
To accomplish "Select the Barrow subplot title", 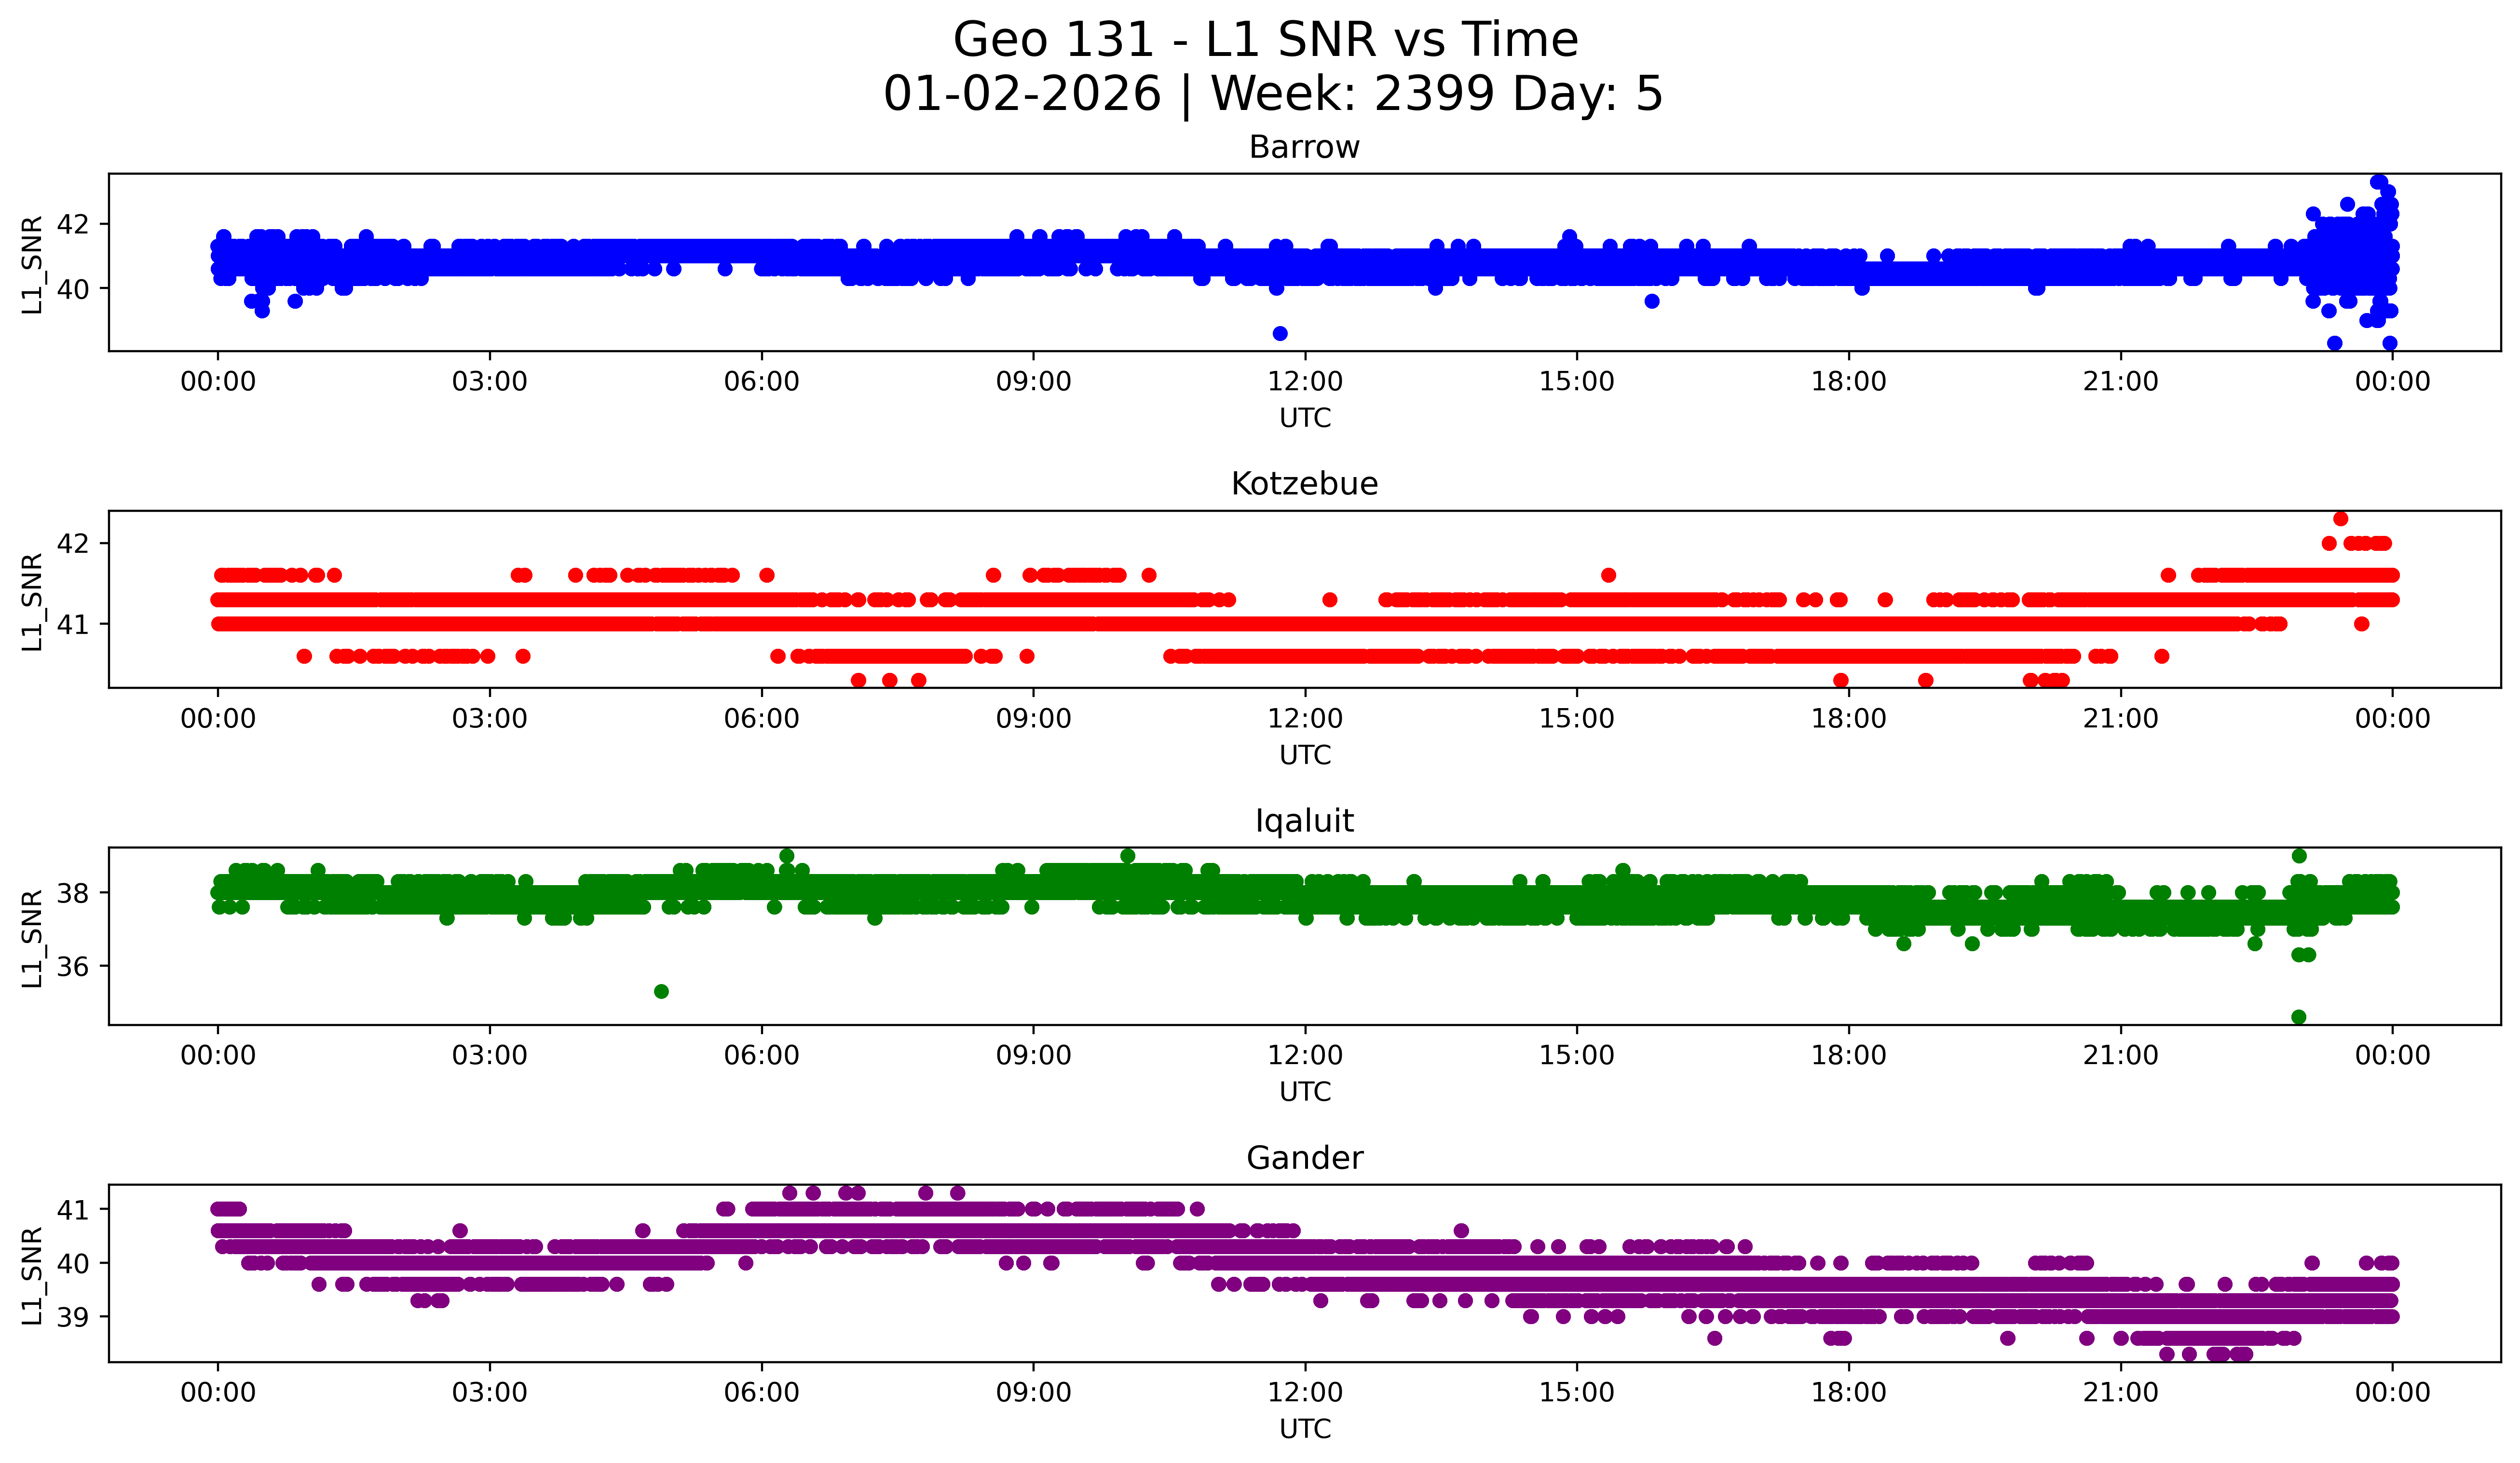I will [1304, 147].
